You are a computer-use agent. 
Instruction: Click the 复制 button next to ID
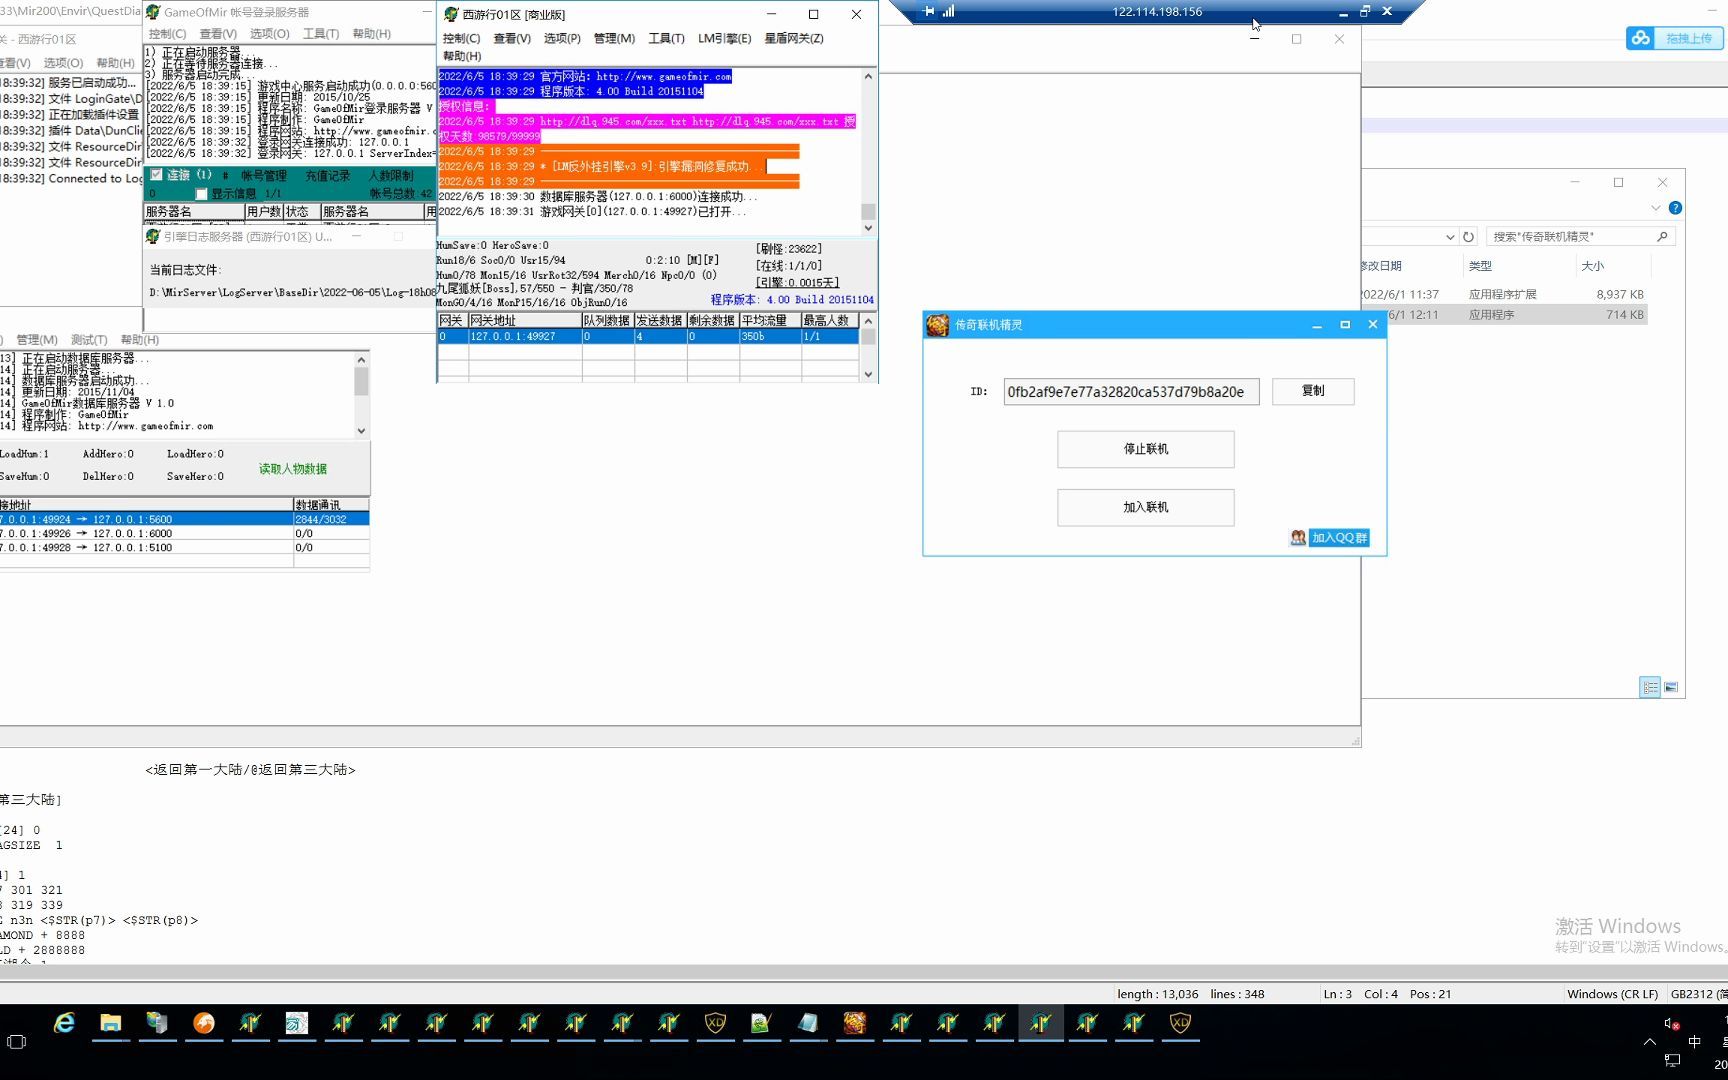[x=1313, y=391]
